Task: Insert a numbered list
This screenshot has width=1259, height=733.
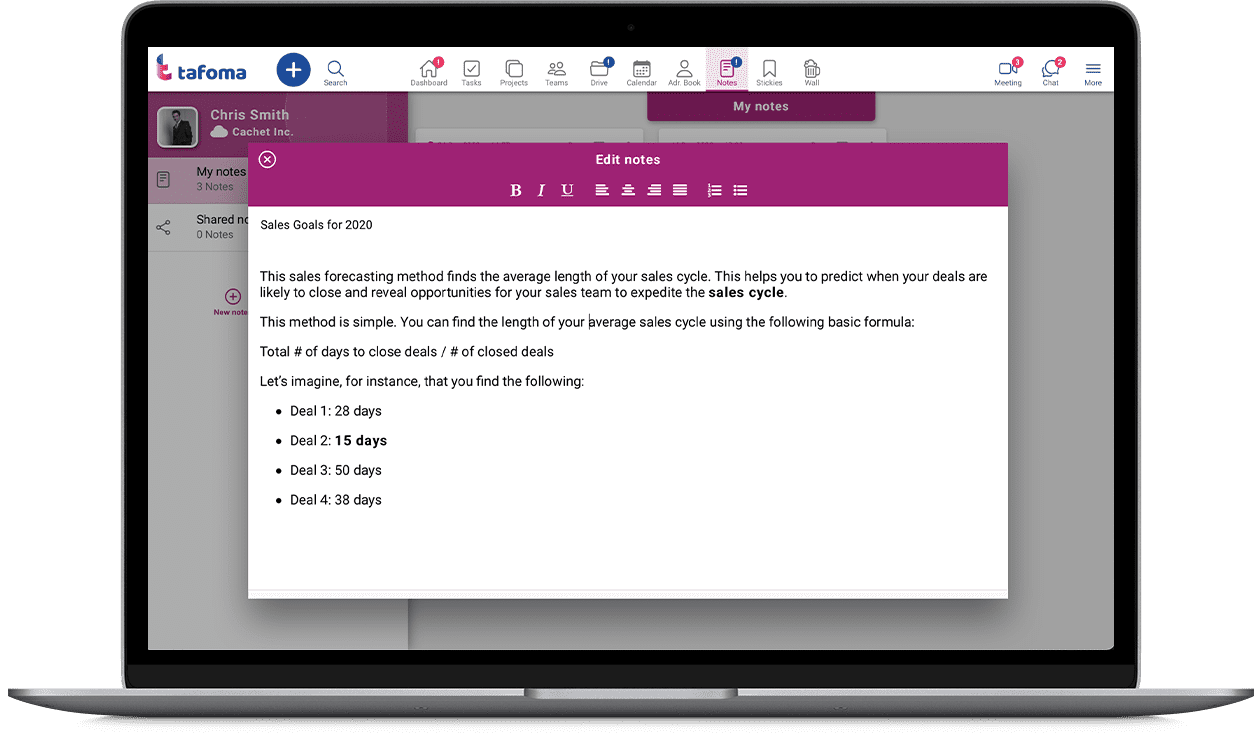Action: [714, 190]
